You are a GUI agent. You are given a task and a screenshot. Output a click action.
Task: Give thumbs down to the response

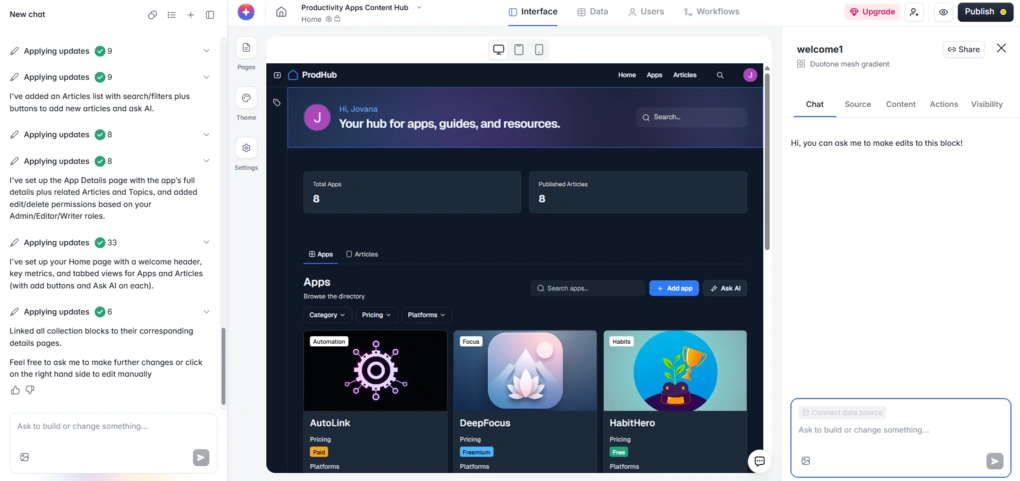(29, 390)
